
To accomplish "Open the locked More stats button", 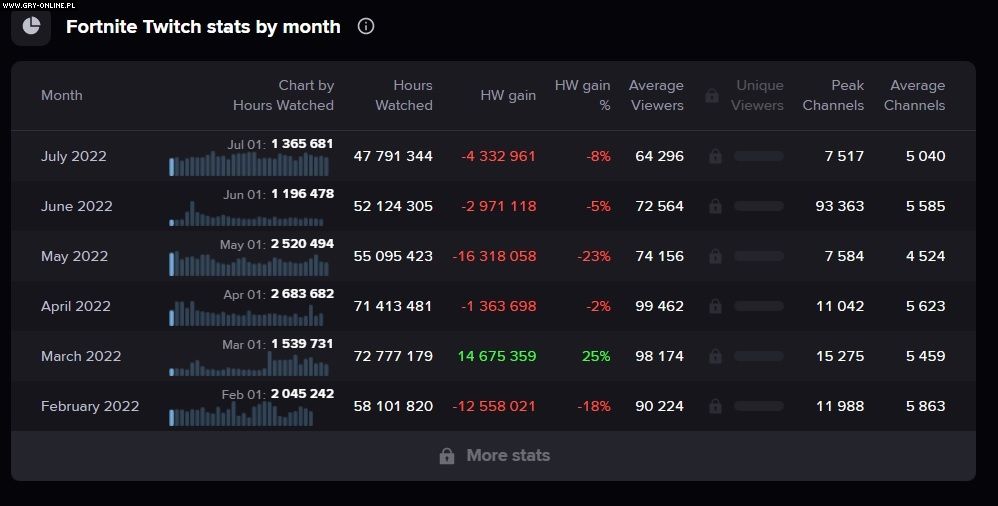I will [494, 456].
